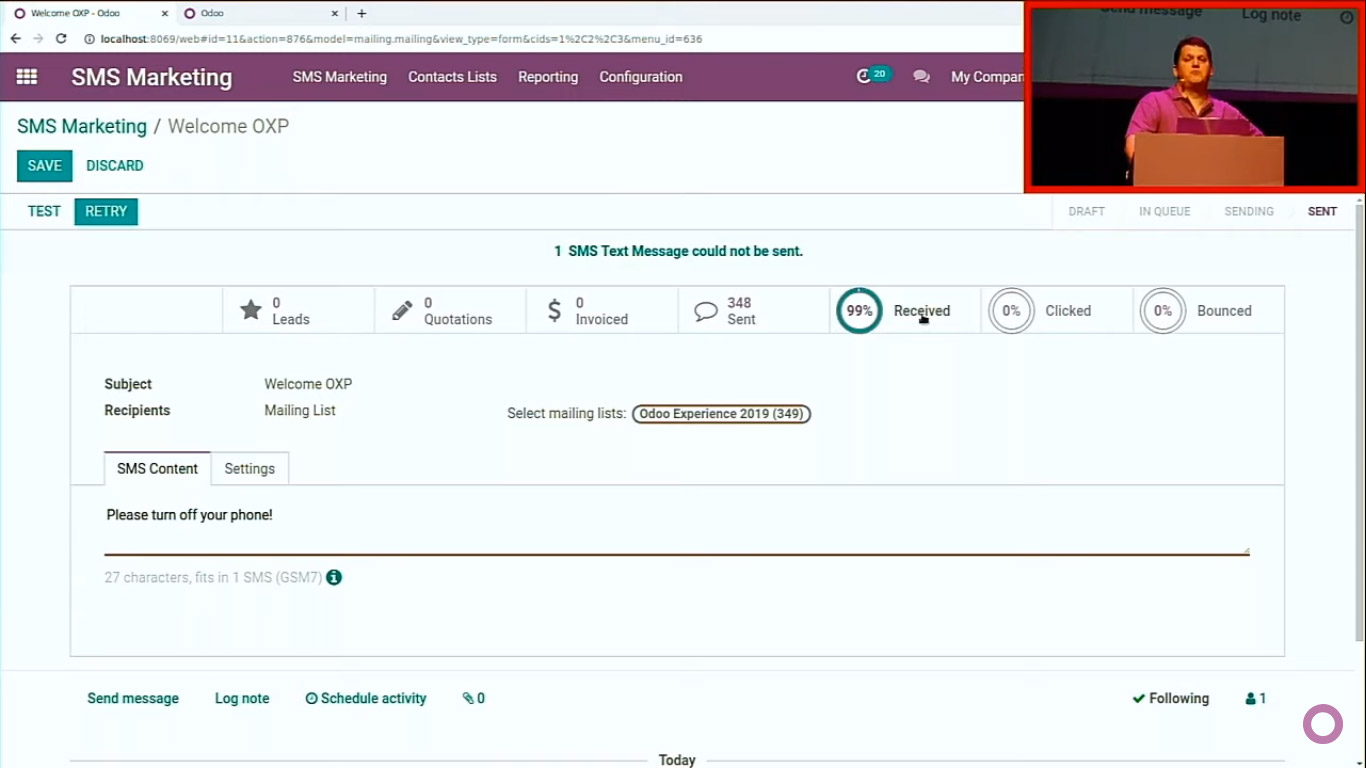Switch to the Welcome OXP browser tab
Screen dimensions: 1366x768
(x=90, y=13)
